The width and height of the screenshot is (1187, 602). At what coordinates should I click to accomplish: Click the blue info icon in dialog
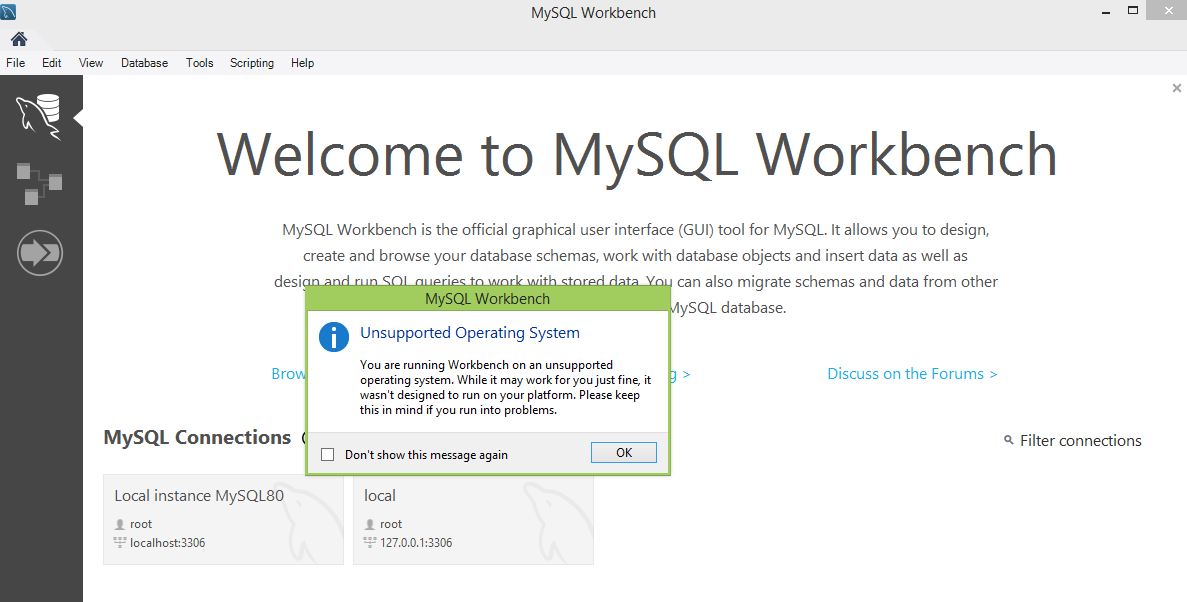334,336
